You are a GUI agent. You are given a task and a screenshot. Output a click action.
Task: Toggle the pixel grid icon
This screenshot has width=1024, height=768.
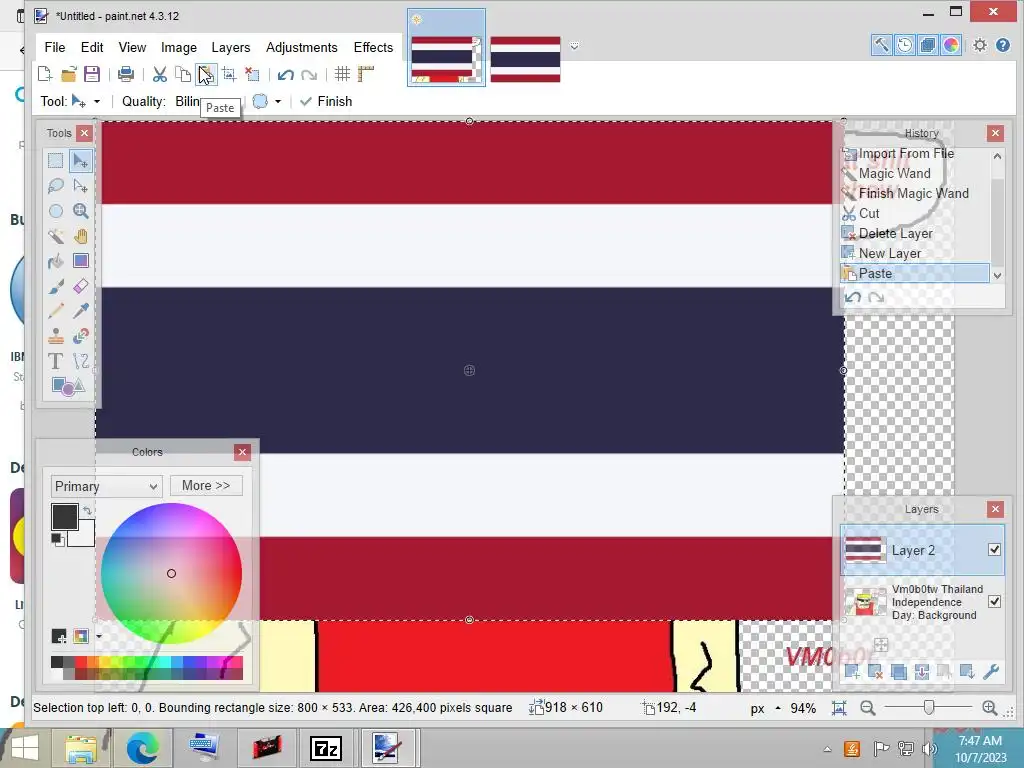point(342,74)
